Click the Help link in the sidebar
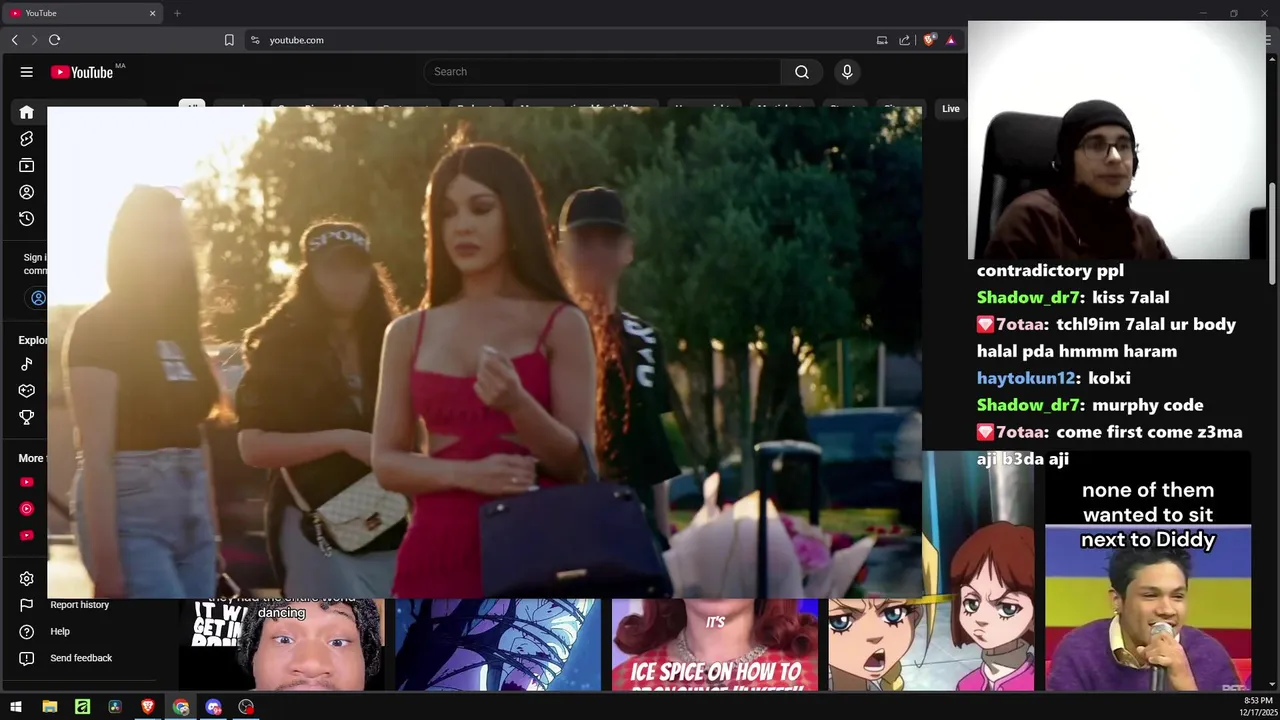1280x720 pixels. (x=60, y=632)
